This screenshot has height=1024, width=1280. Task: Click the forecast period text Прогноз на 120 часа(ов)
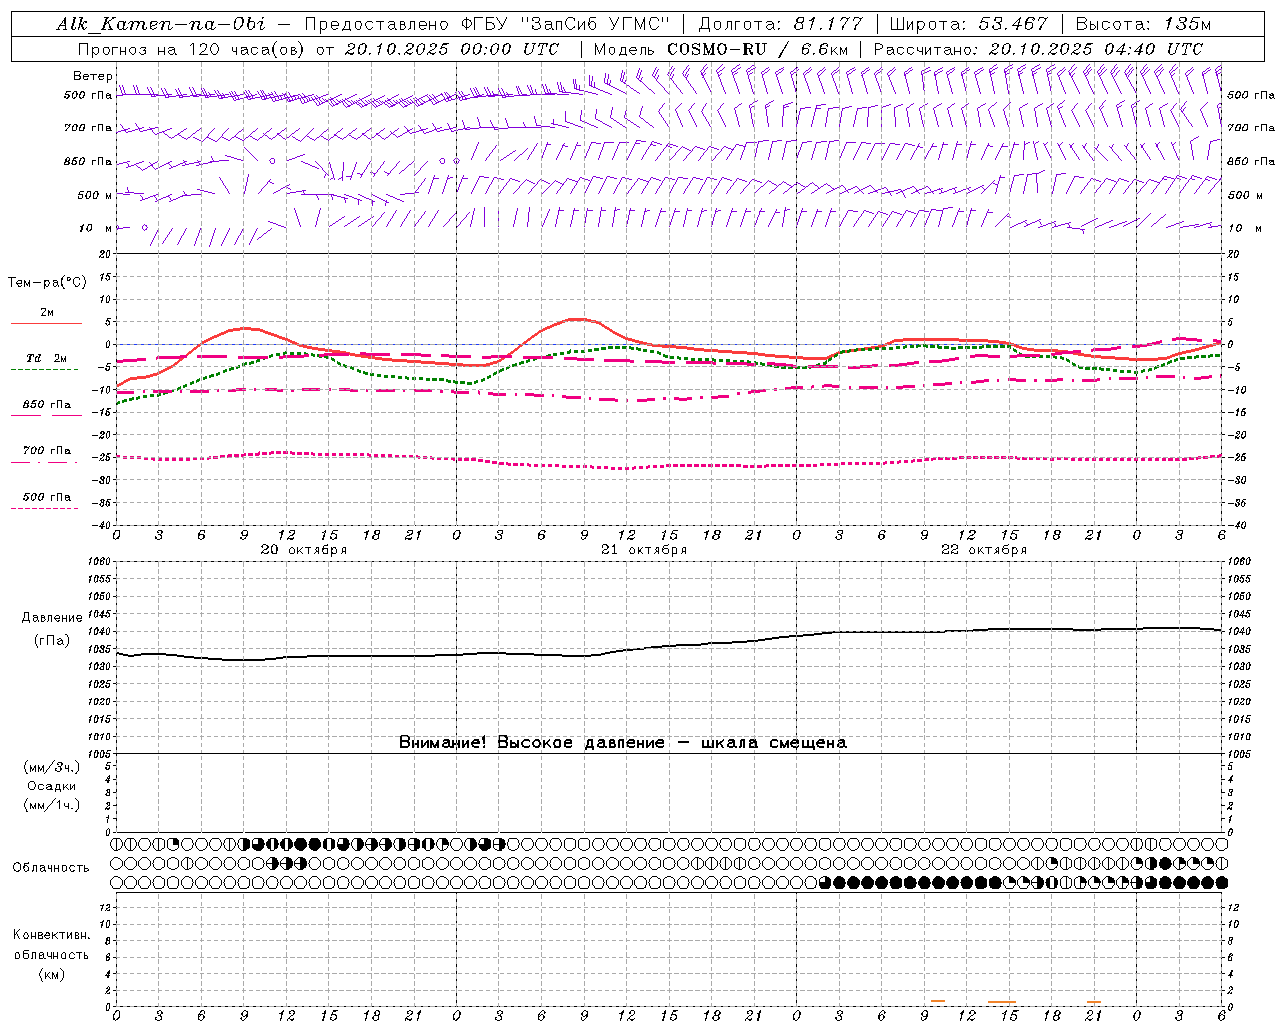pyautogui.click(x=192, y=49)
